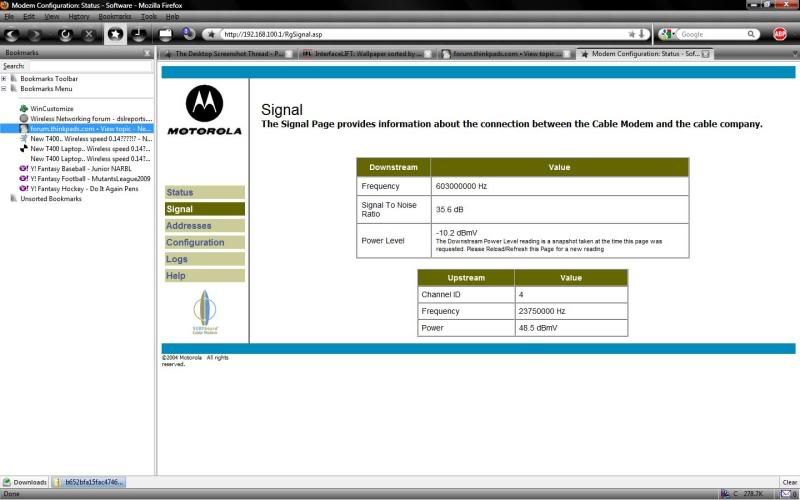Click the Reload page icon

click(65, 34)
